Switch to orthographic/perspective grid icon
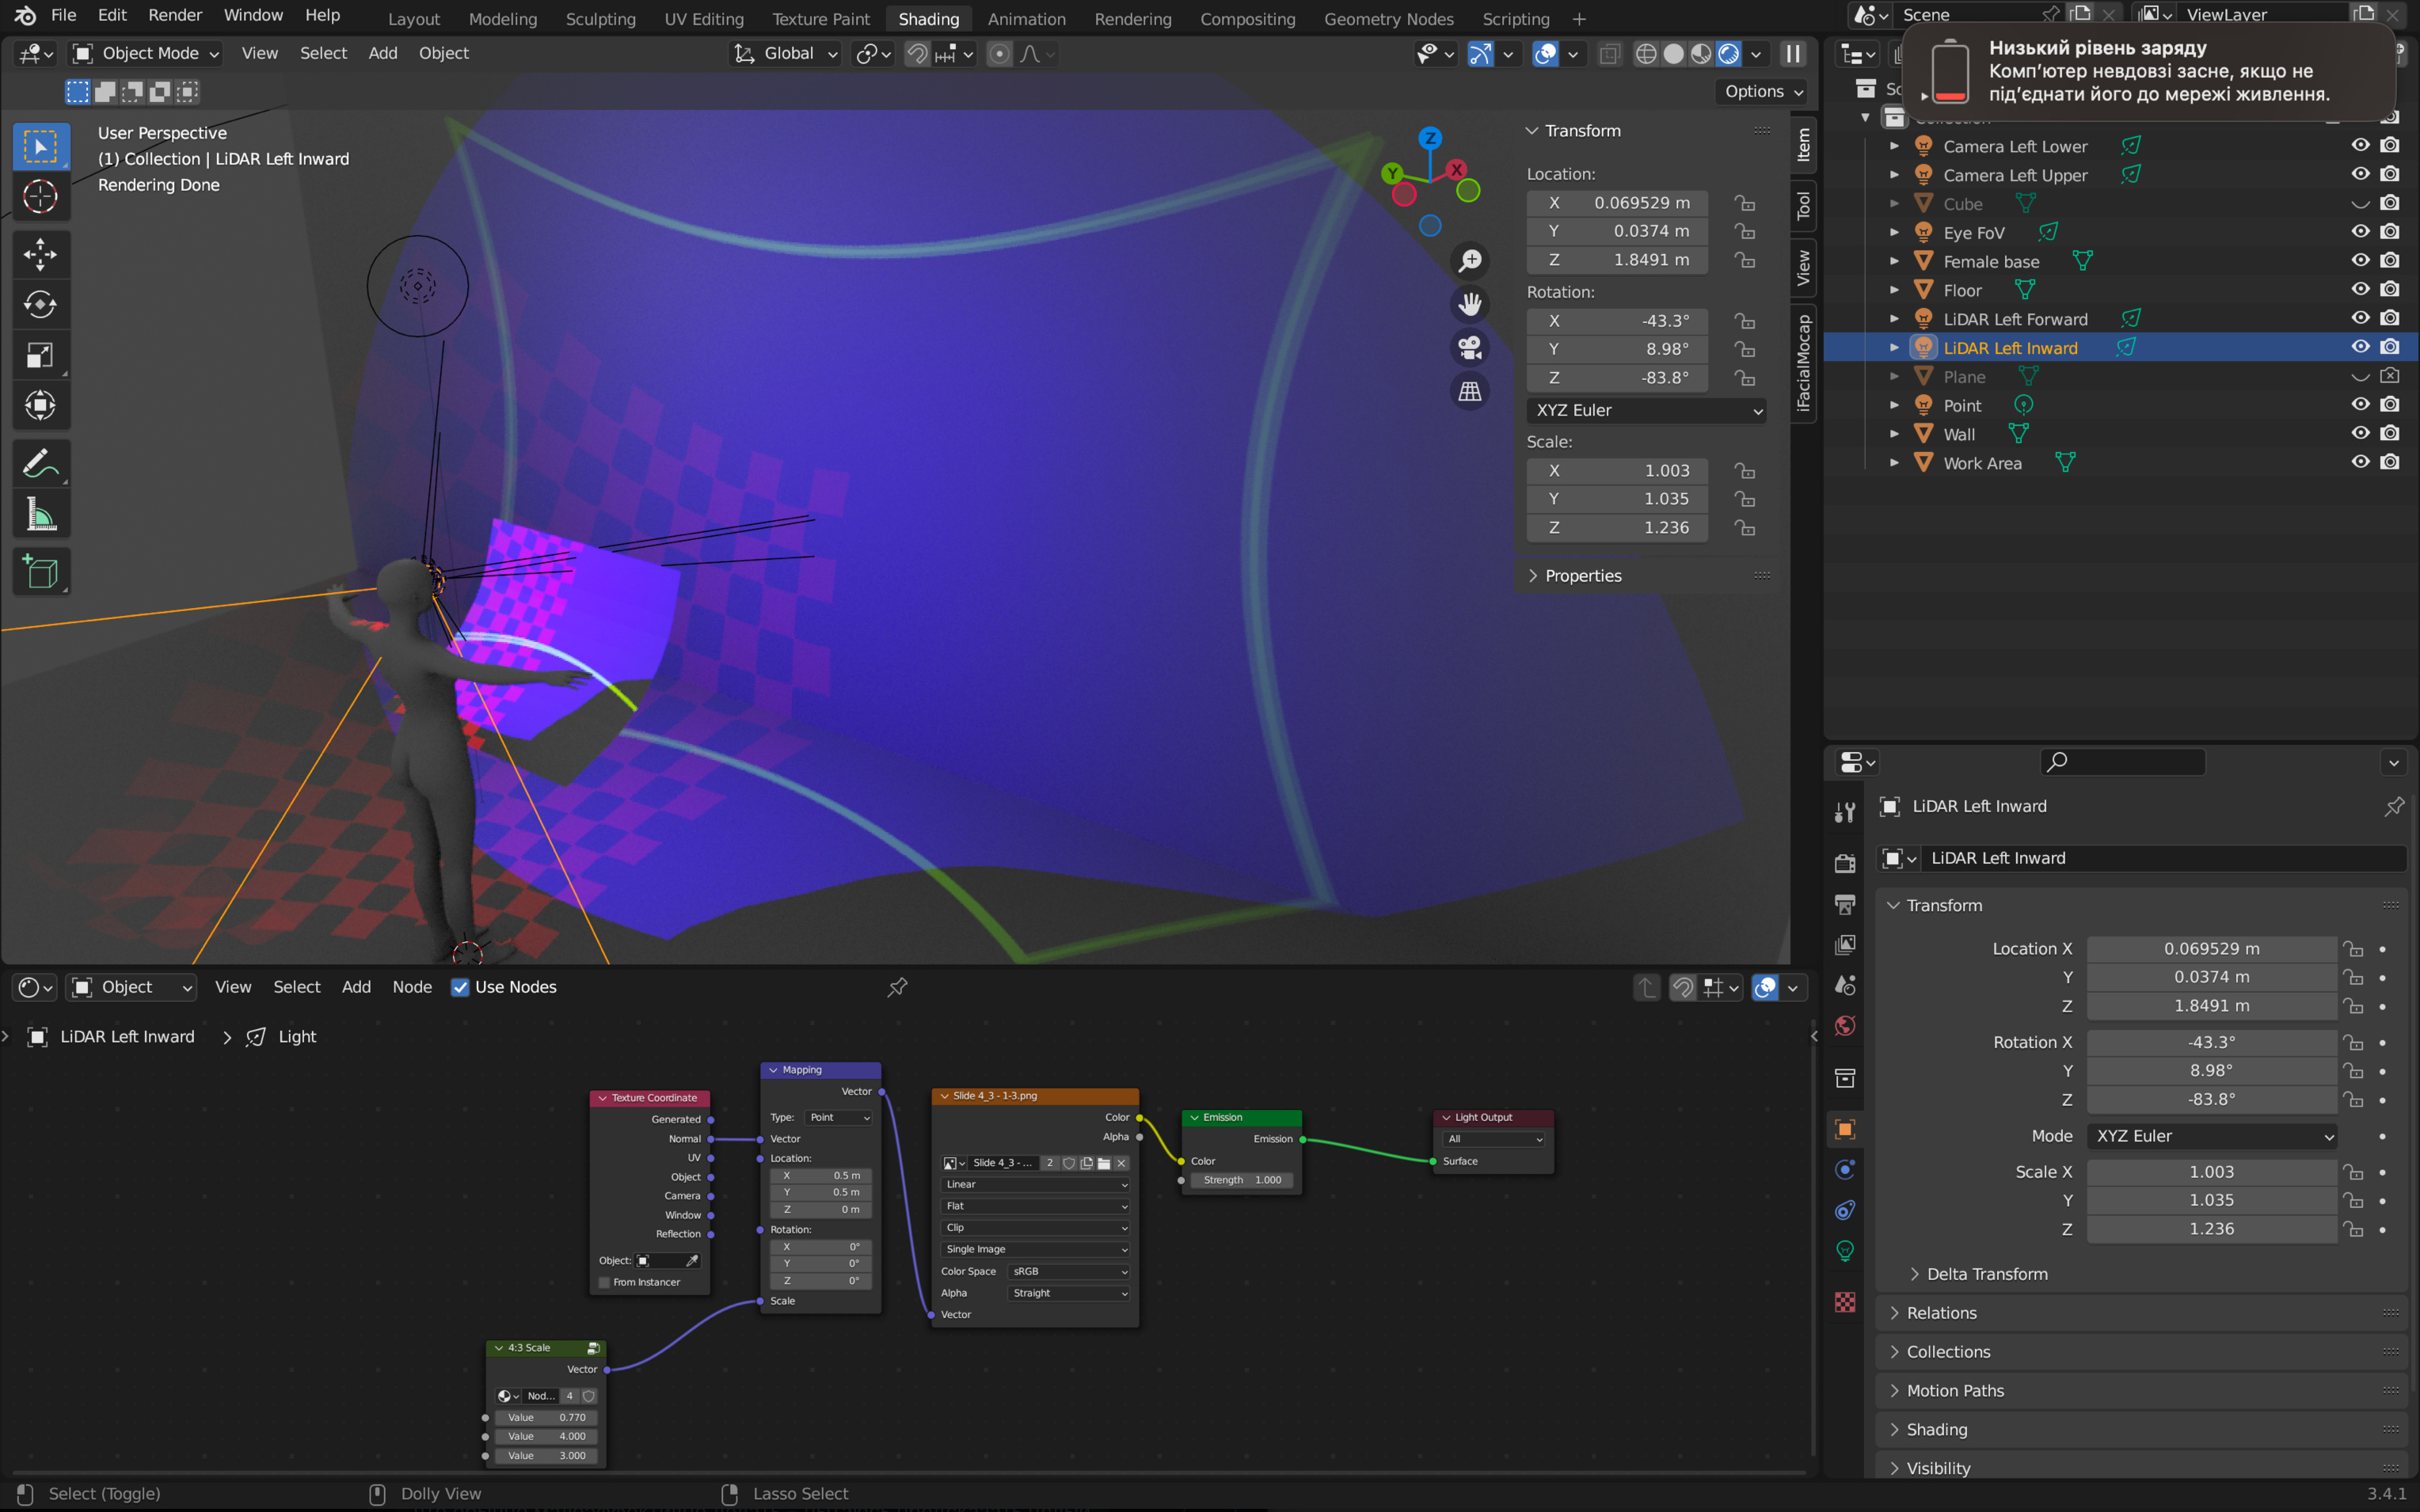 pos(1470,392)
